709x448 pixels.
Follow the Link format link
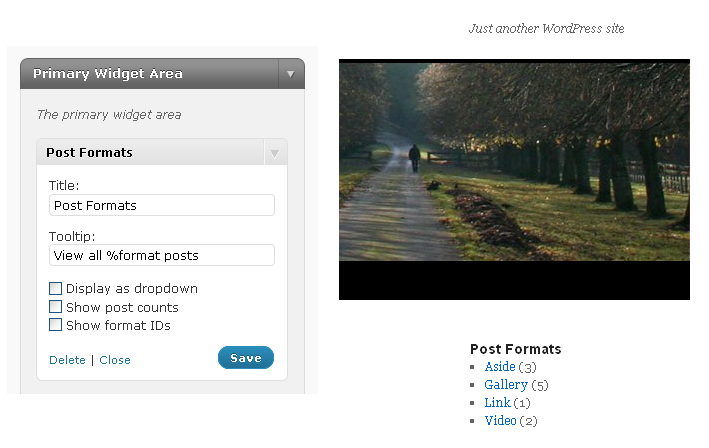point(497,402)
